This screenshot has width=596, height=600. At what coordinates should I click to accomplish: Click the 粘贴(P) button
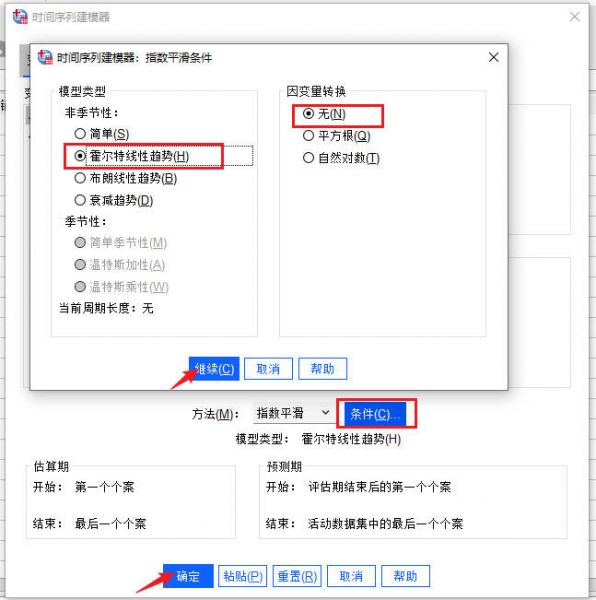(x=243, y=576)
